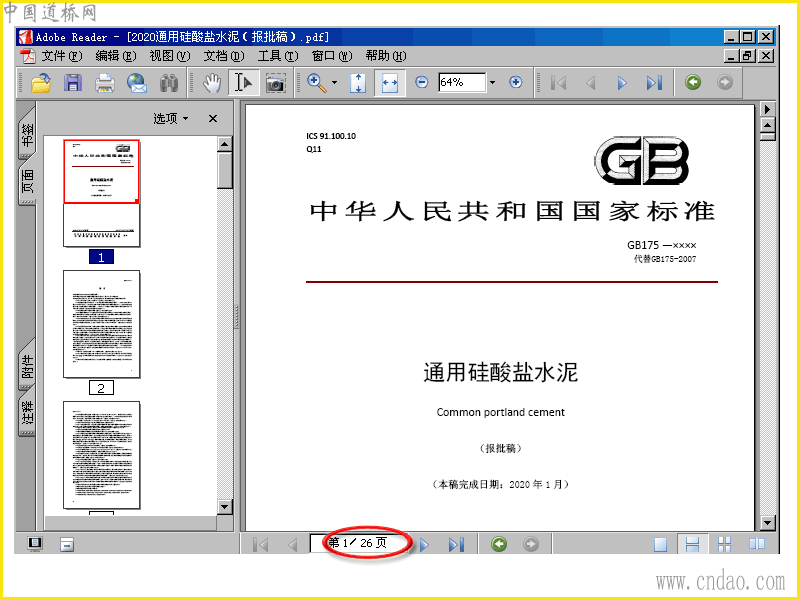Close the pages panel with X
Image resolution: width=800 pixels, height=600 pixels.
(x=213, y=118)
